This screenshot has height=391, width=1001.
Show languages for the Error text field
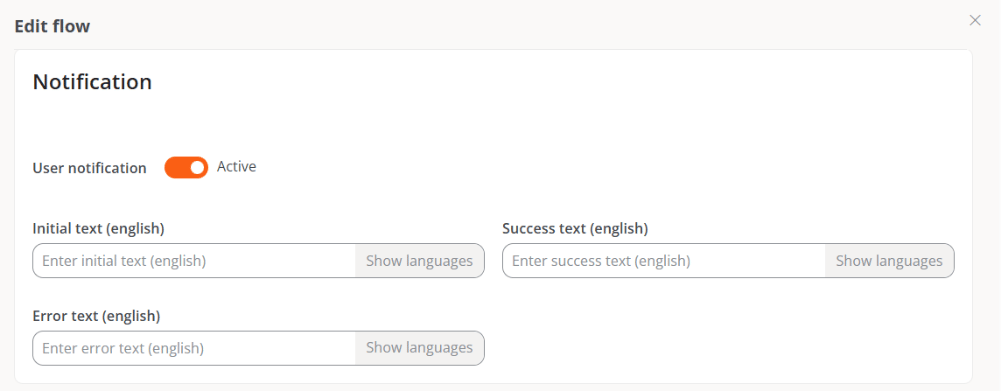coord(419,348)
